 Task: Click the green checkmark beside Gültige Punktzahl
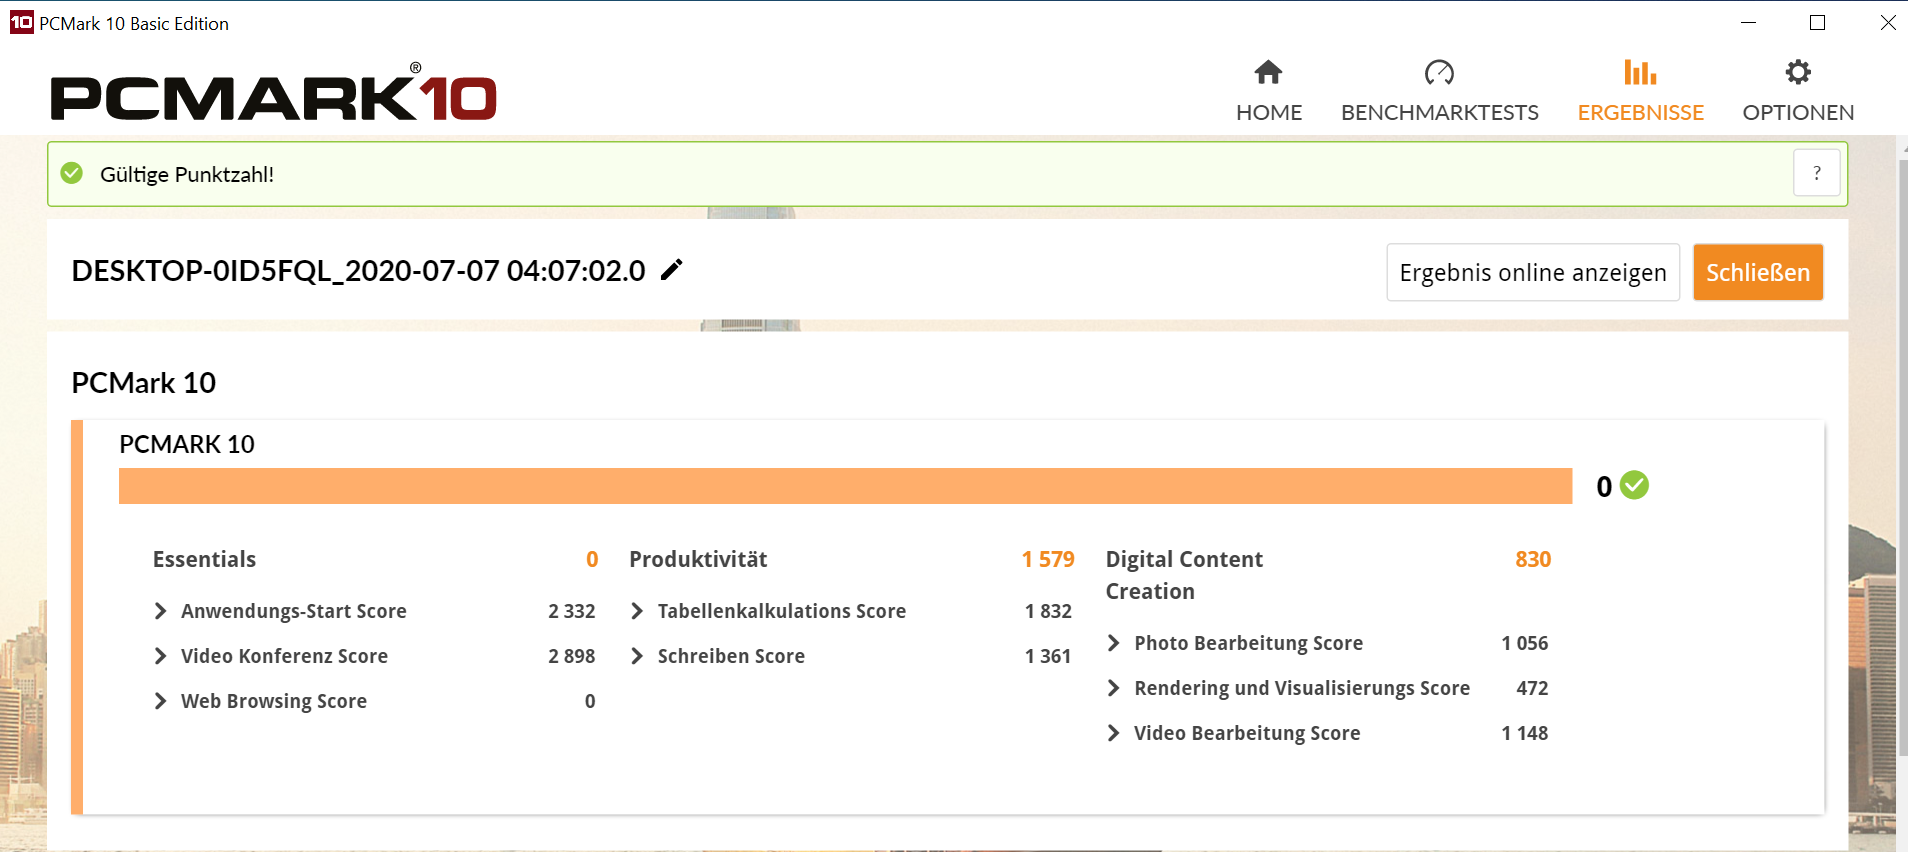point(72,173)
